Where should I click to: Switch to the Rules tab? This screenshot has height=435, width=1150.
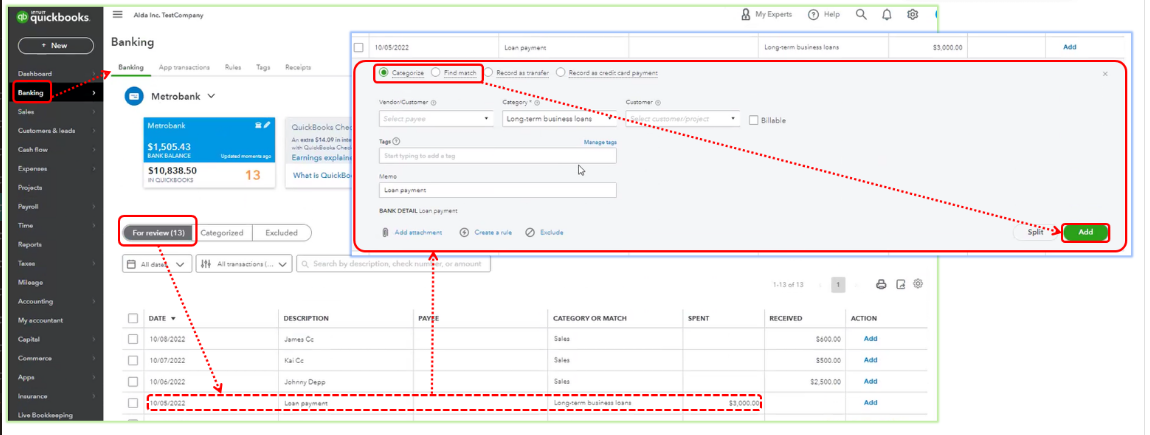(233, 67)
